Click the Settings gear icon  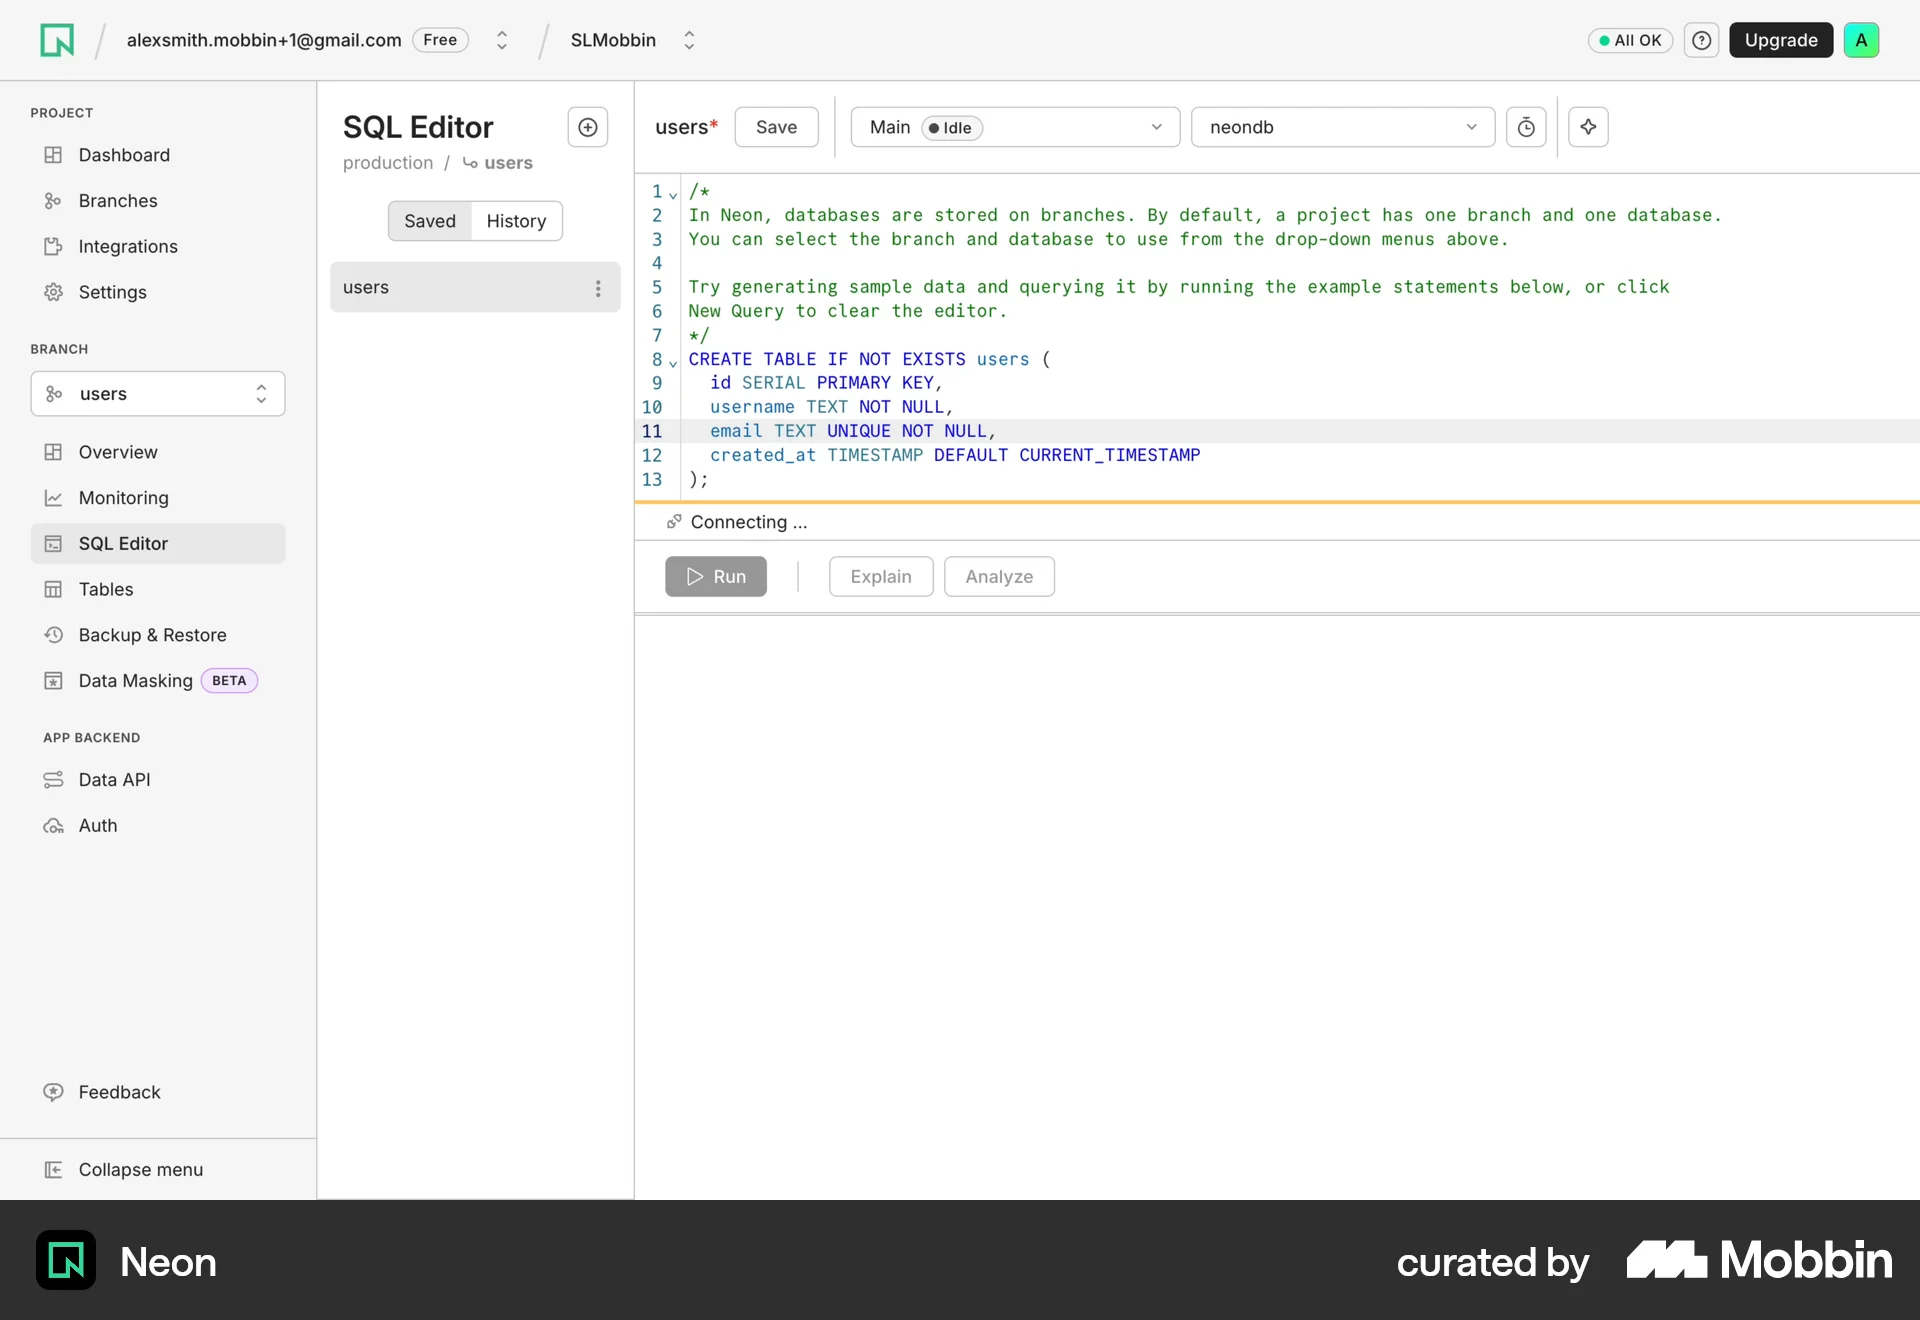click(53, 292)
